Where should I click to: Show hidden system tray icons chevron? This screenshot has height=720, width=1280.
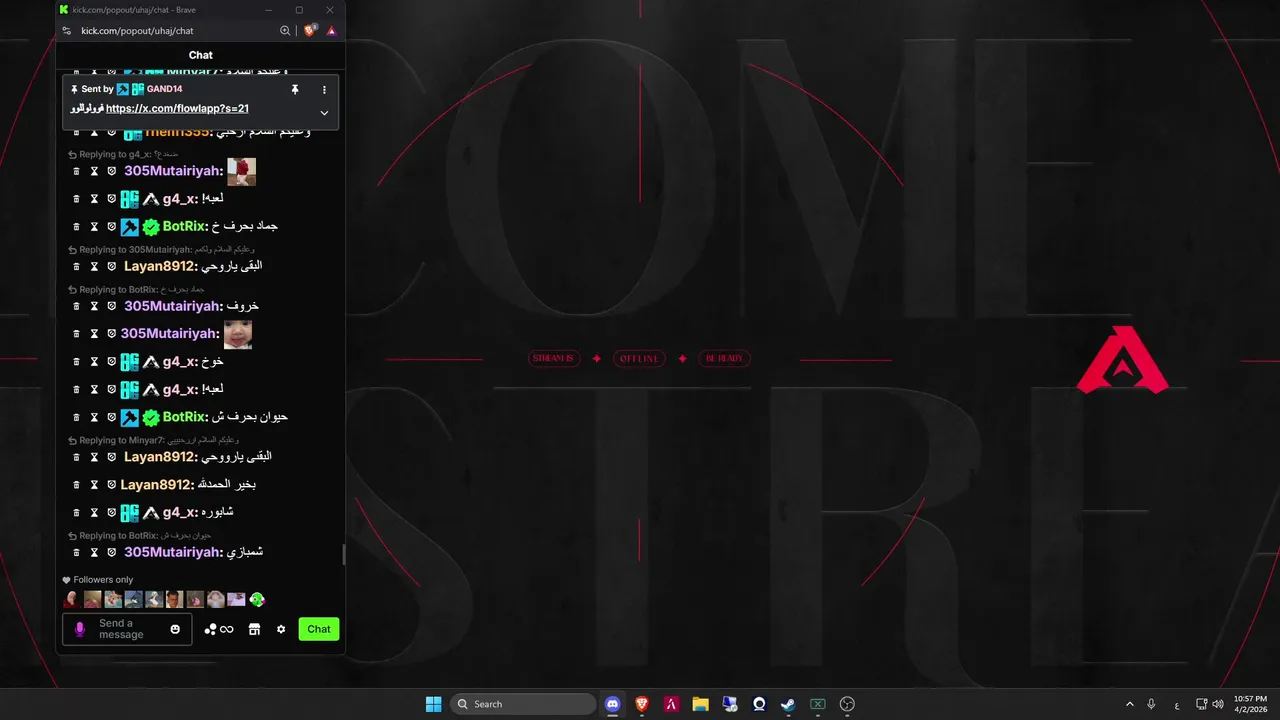1130,704
